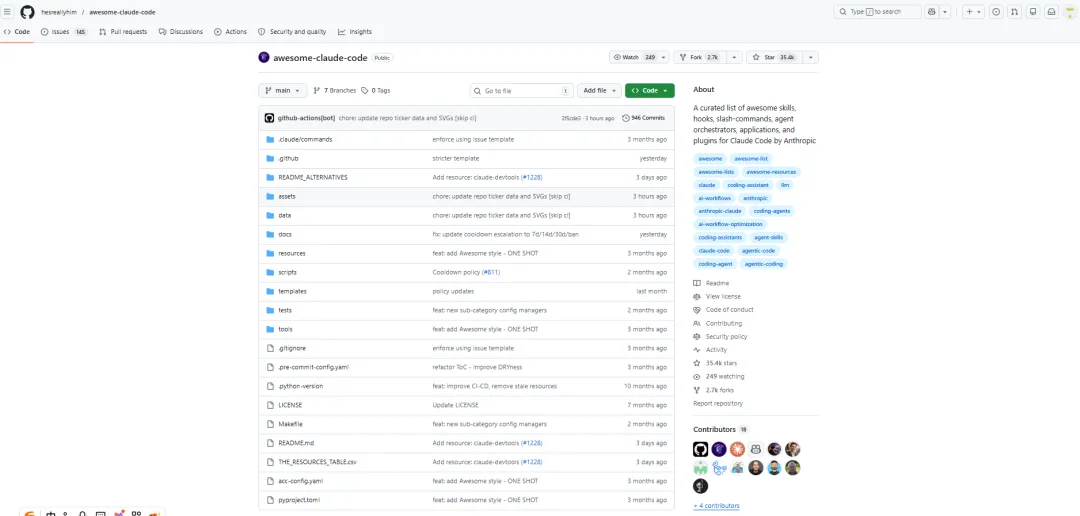
Task: Open the .github folder
Action: (288, 158)
